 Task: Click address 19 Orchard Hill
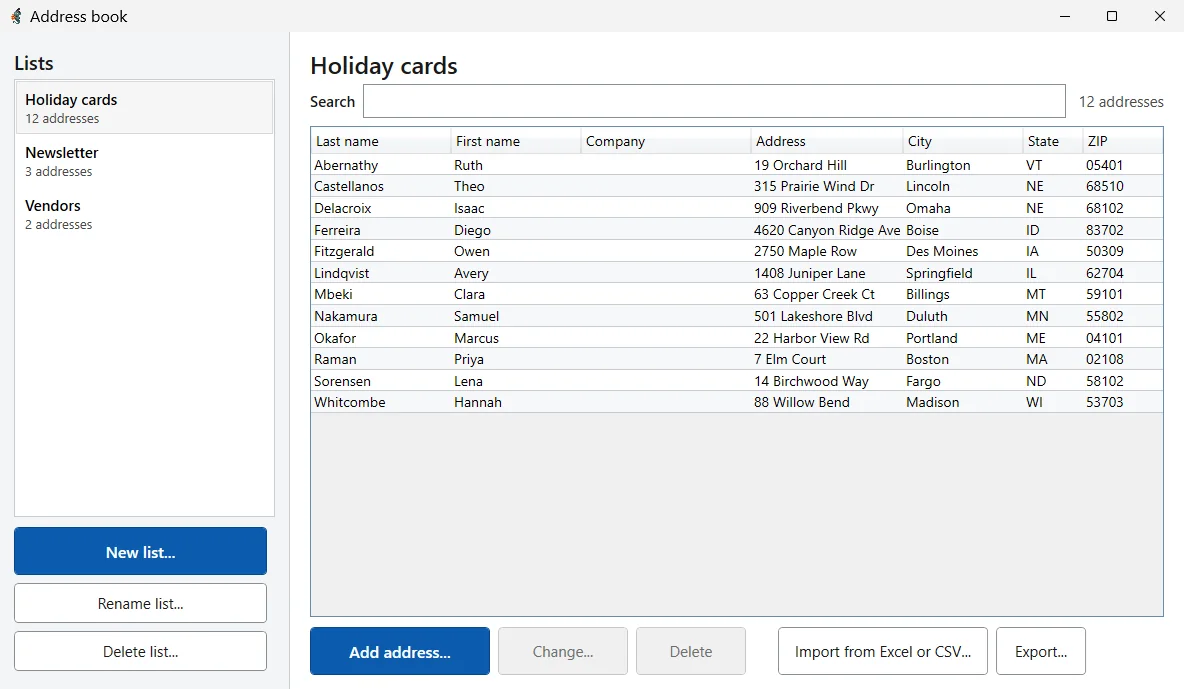[x=800, y=165]
